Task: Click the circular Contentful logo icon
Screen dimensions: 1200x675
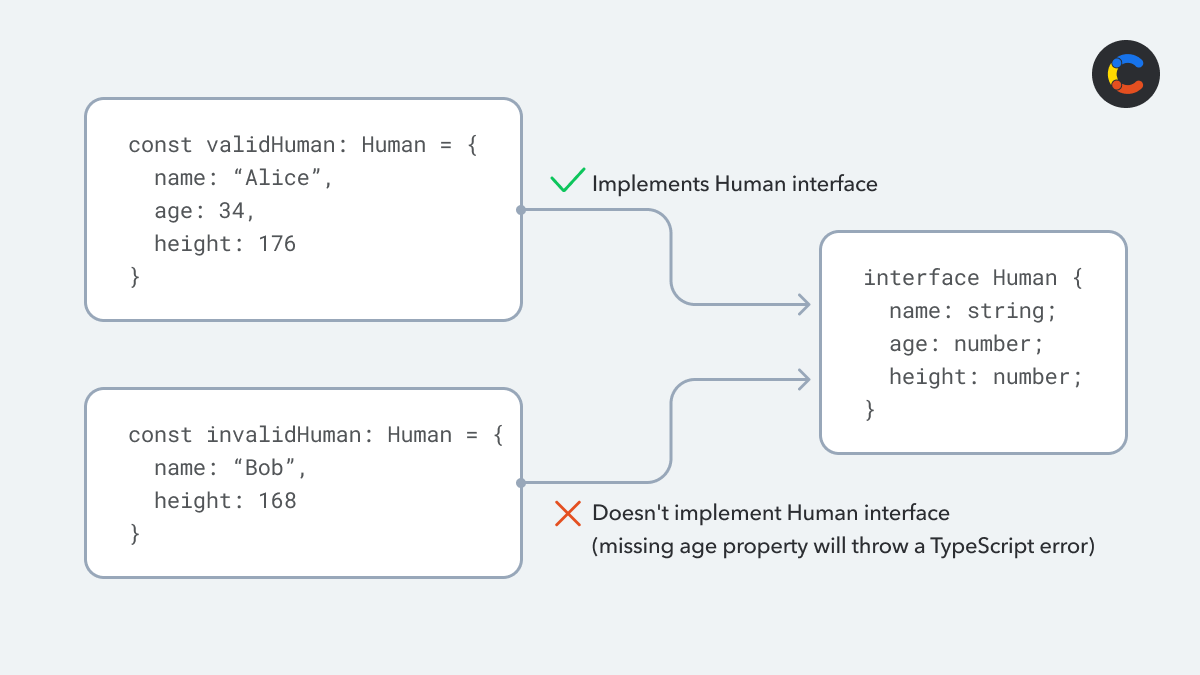Action: pyautogui.click(x=1125, y=74)
